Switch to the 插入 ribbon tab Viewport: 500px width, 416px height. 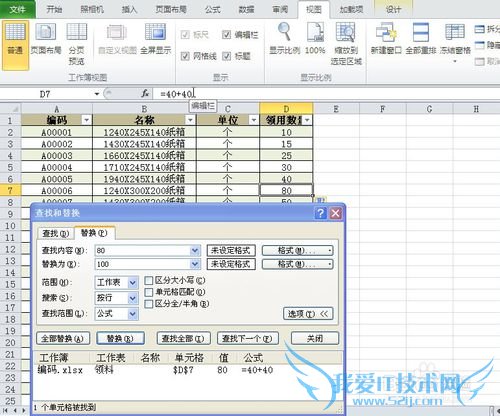coord(129,9)
